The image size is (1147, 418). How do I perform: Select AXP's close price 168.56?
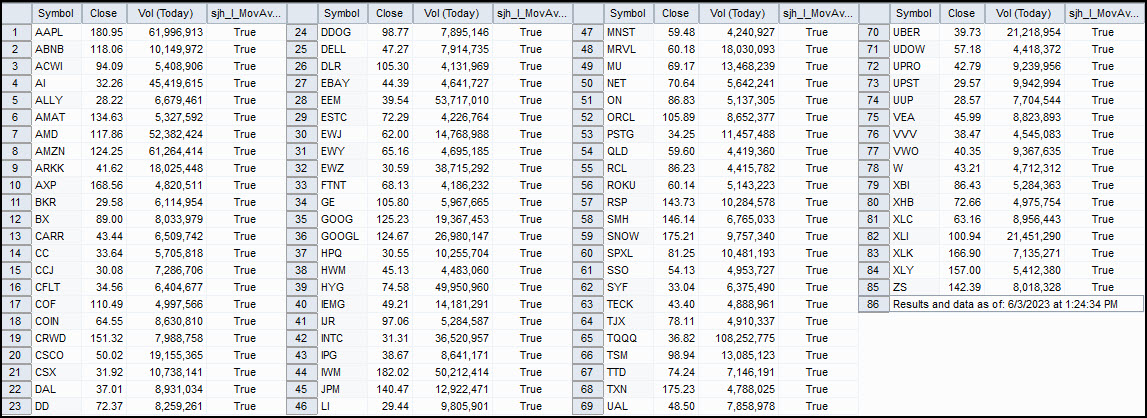point(104,185)
